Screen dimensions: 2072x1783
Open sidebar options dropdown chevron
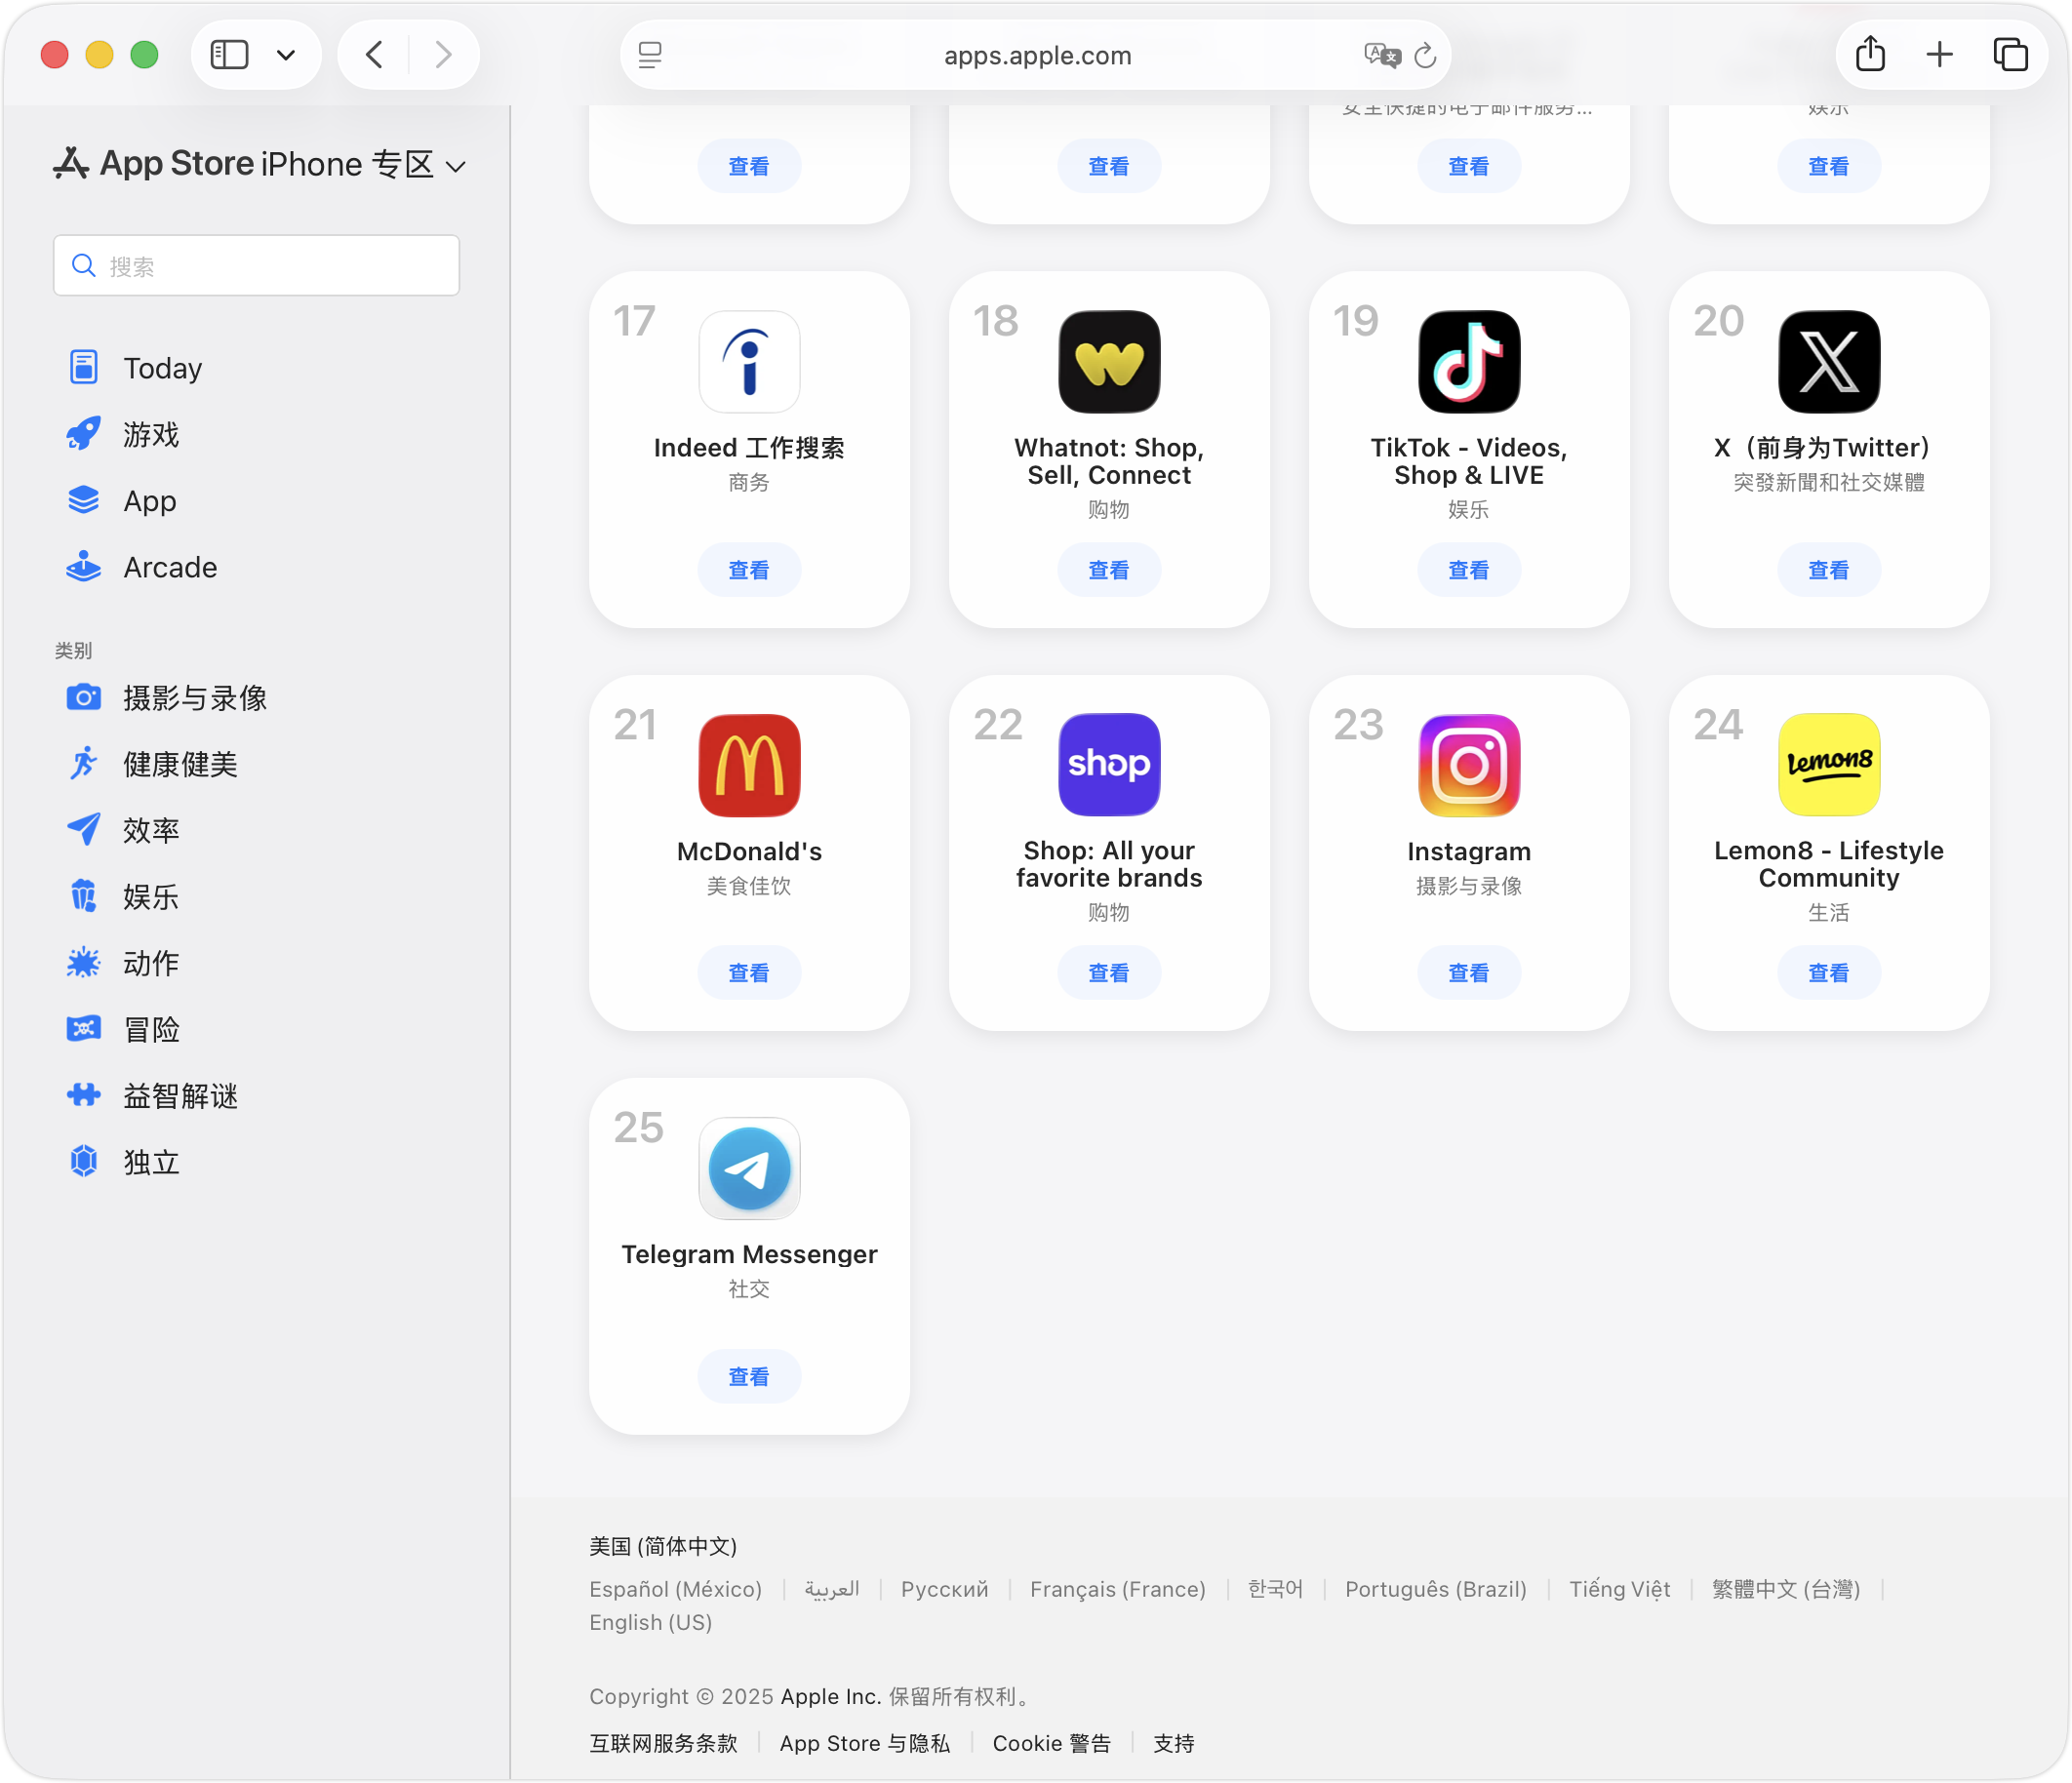(286, 54)
